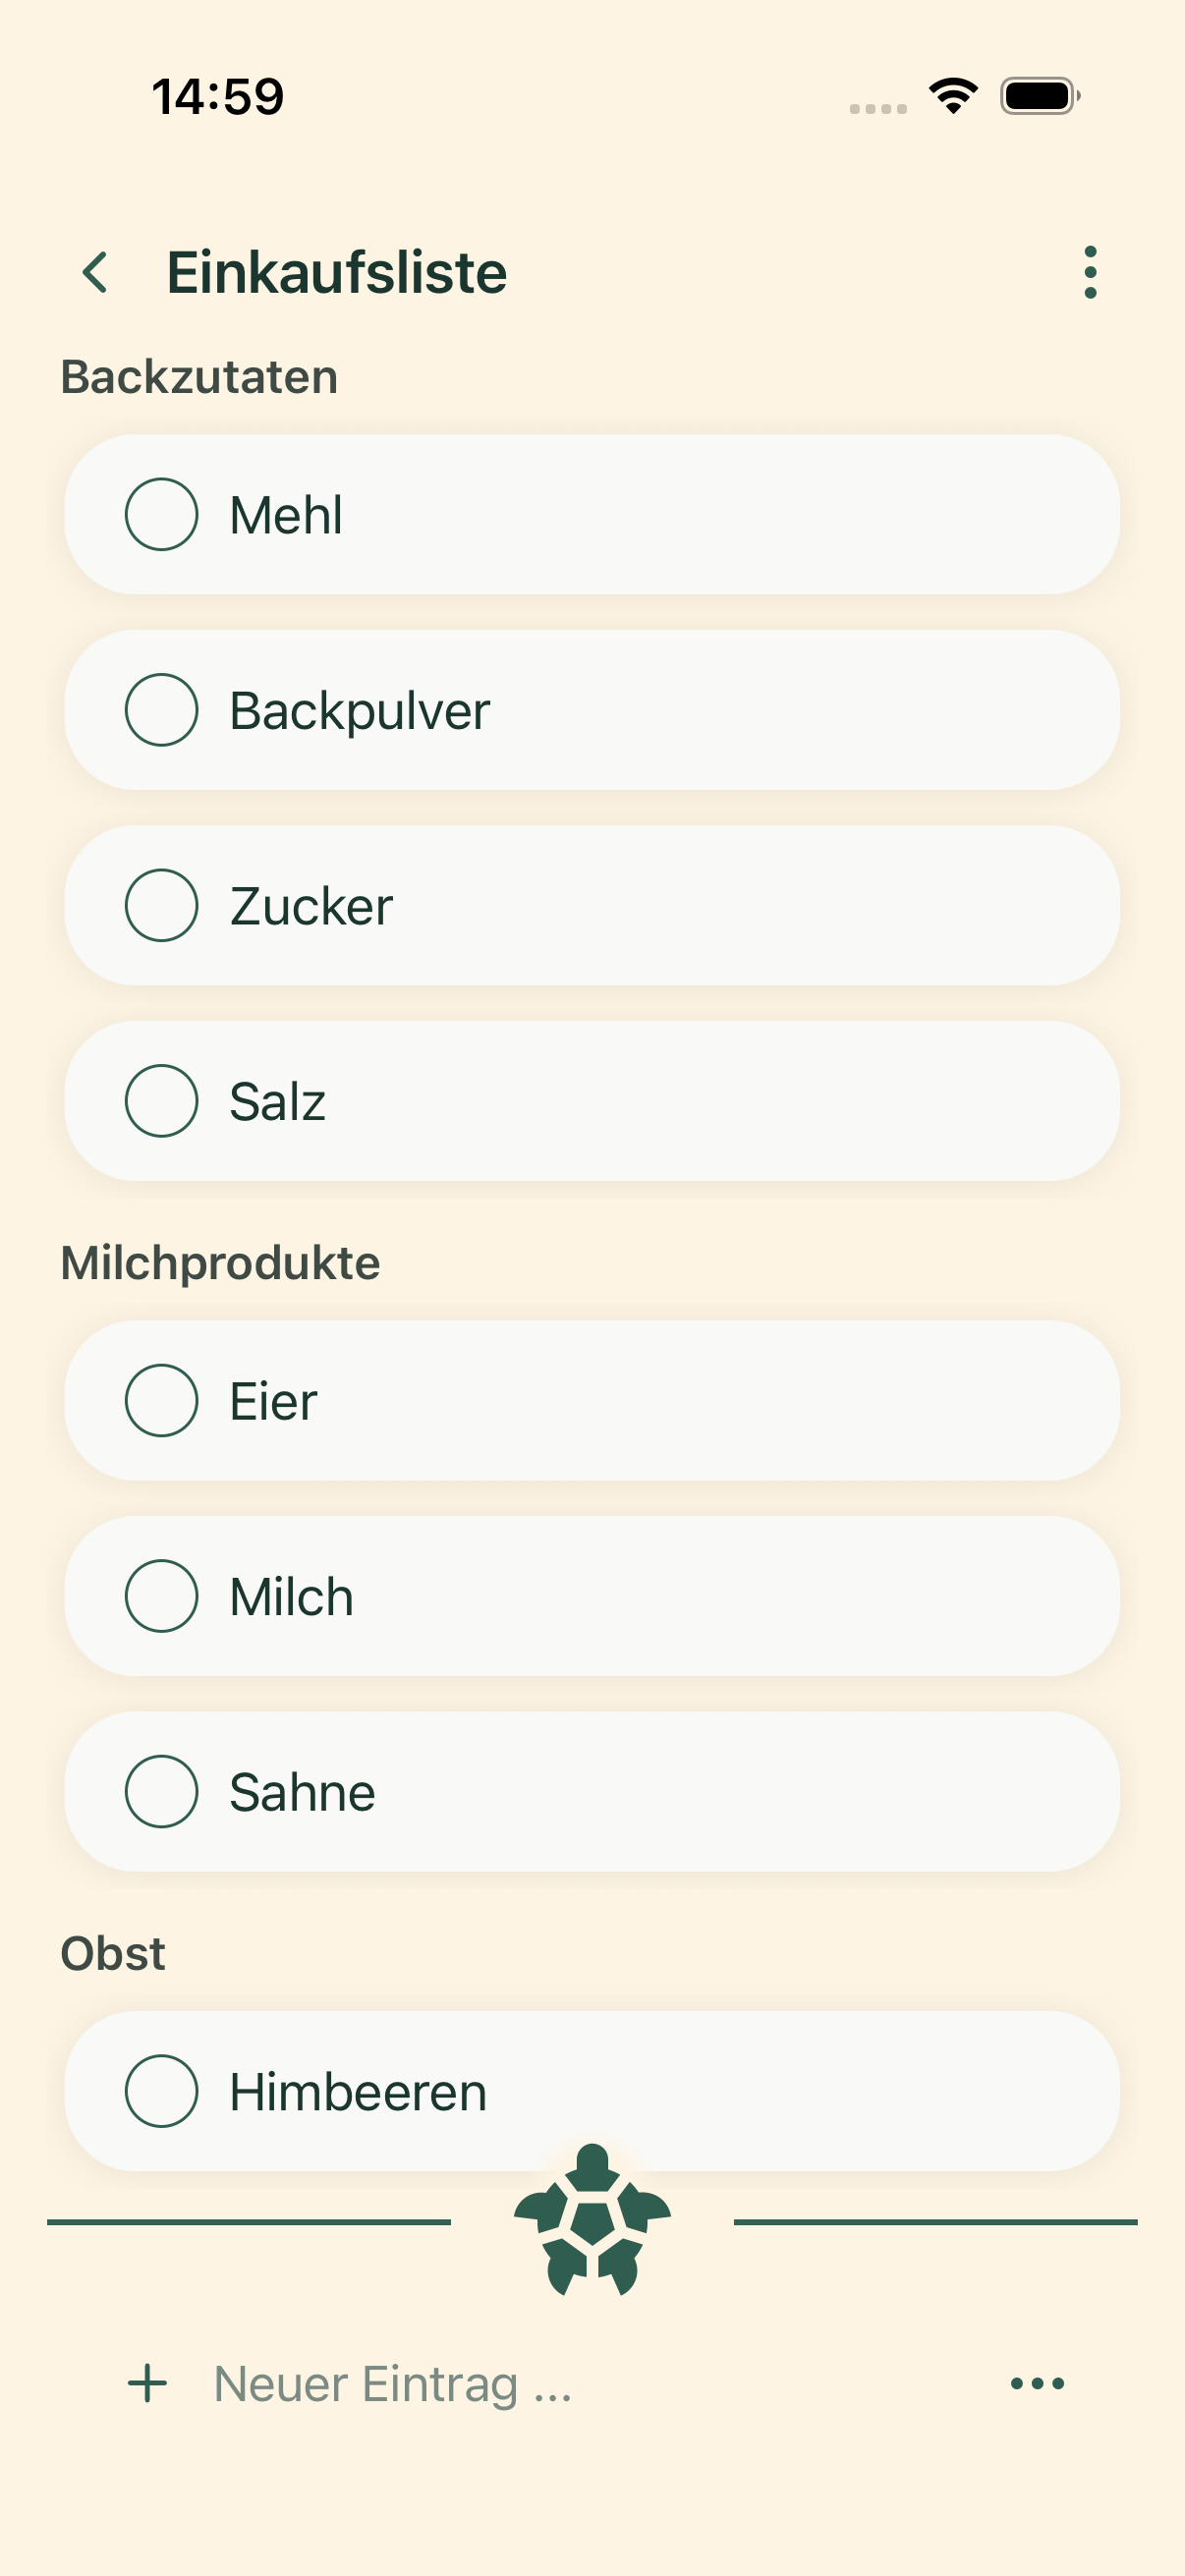Tap the Obst category label
This screenshot has height=2576, width=1185.
113,1952
